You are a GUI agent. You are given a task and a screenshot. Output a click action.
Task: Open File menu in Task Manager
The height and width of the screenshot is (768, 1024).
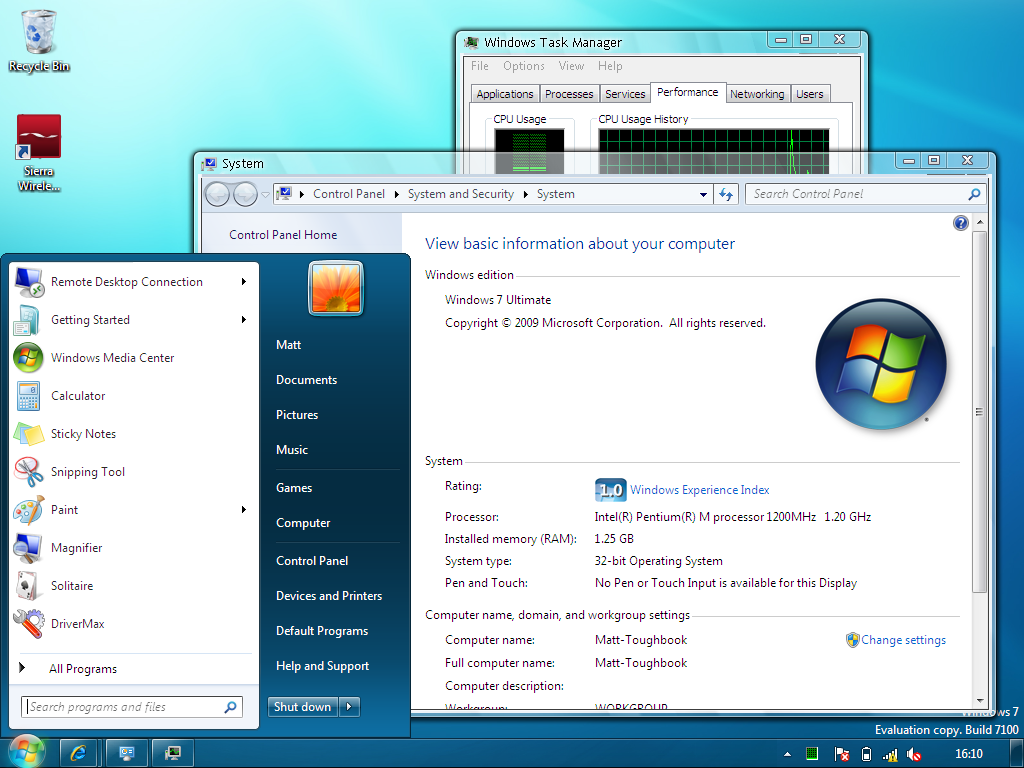480,66
